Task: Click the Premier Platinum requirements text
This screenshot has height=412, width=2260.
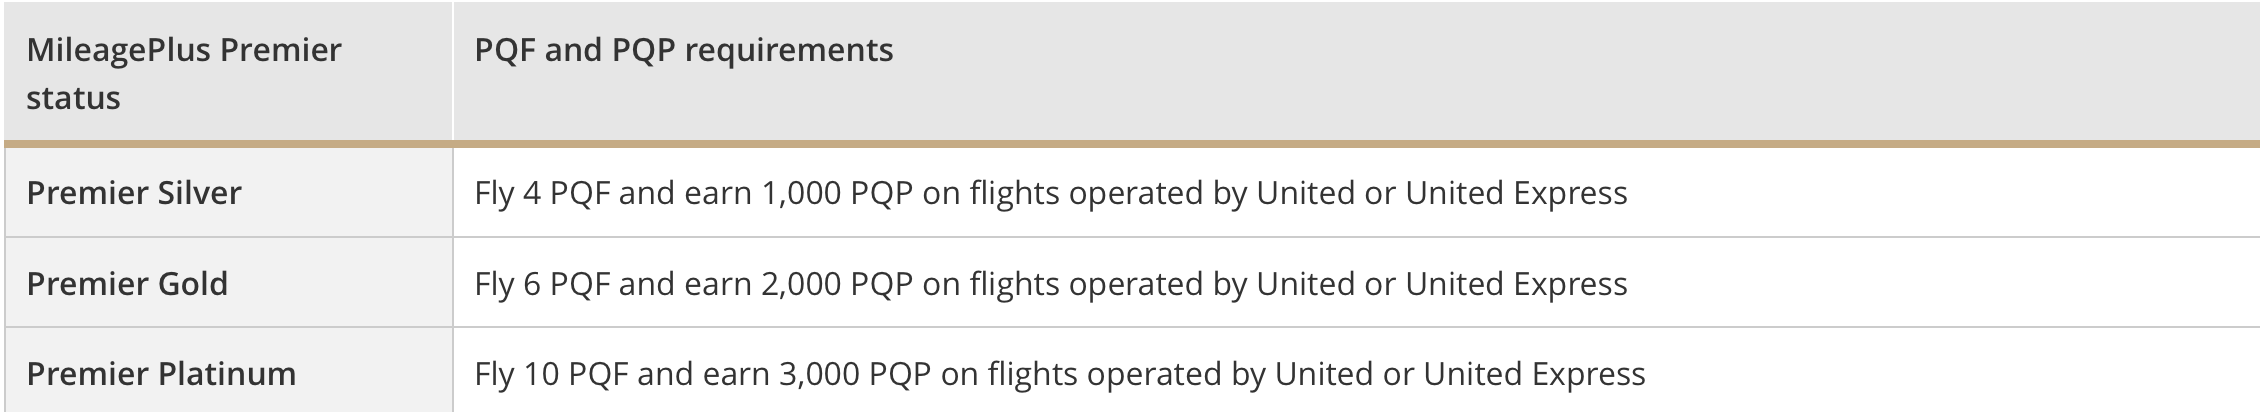Action: (x=1060, y=374)
